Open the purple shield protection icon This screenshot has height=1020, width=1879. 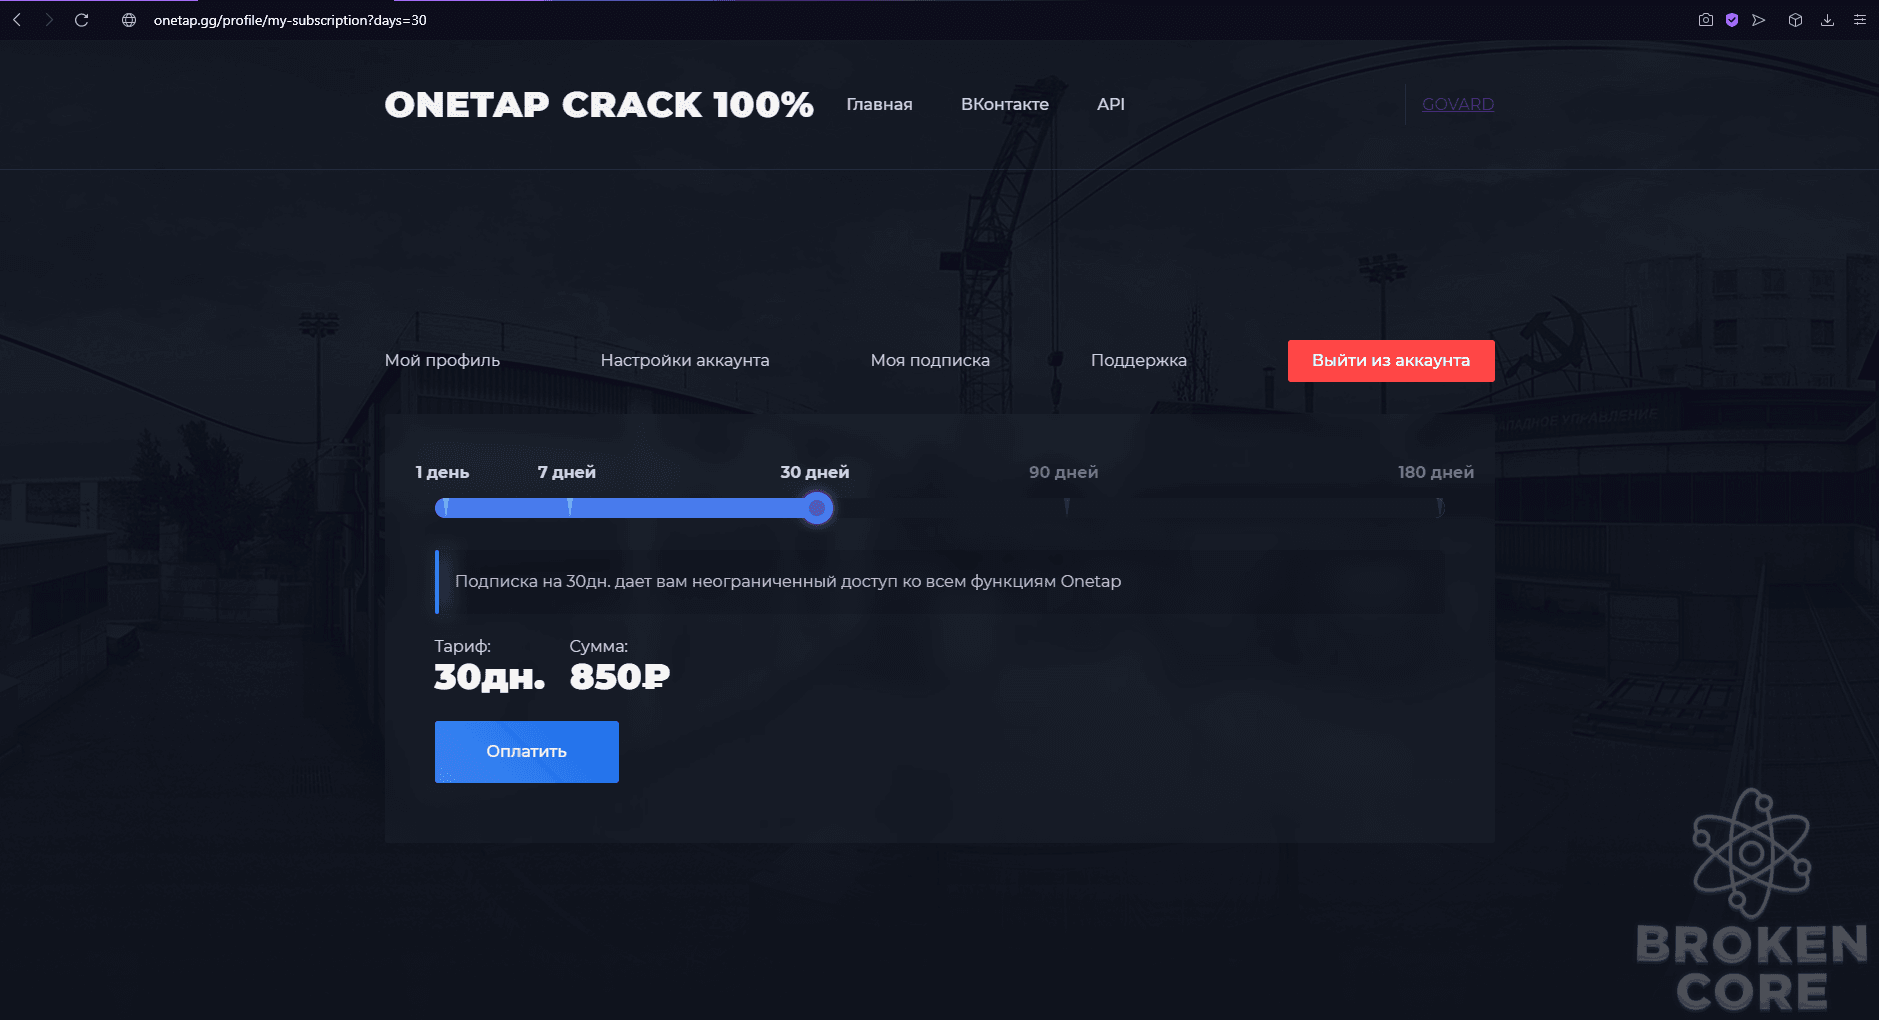click(1732, 20)
